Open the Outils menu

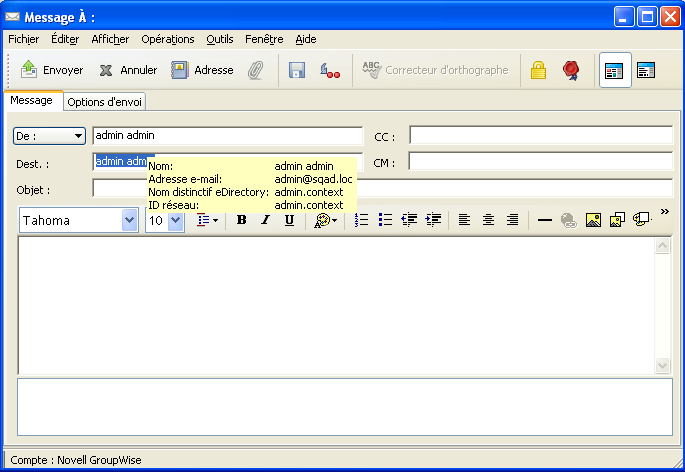[x=220, y=39]
